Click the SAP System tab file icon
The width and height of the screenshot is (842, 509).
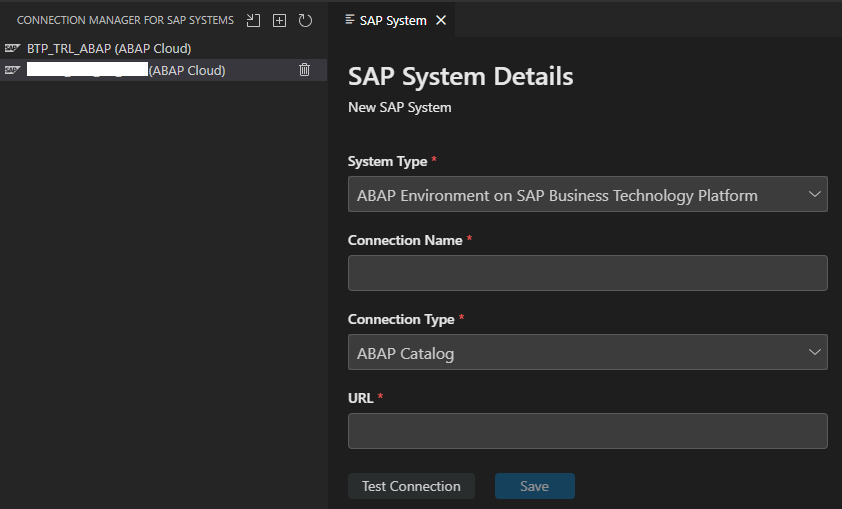(x=350, y=20)
